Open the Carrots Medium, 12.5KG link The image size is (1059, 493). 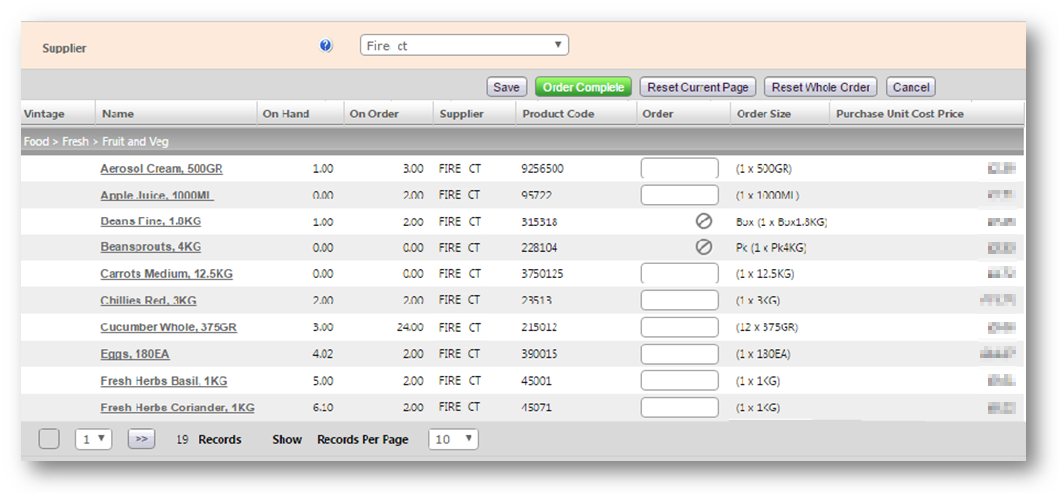click(167, 274)
